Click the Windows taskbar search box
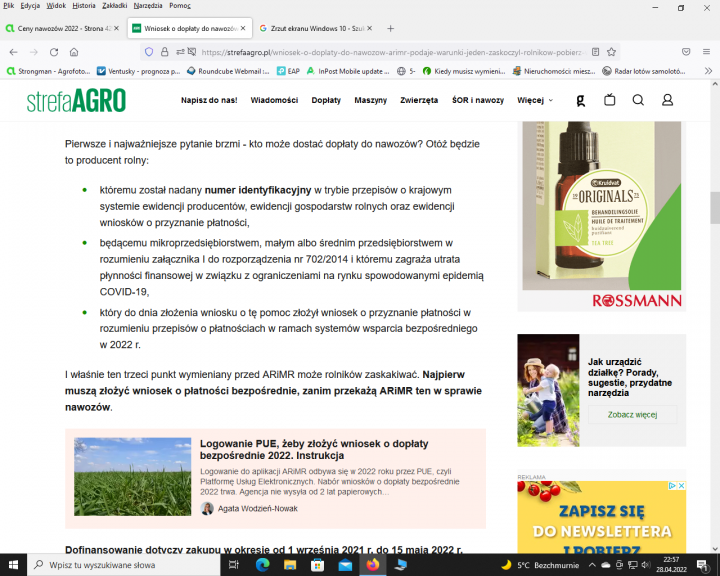The image size is (720, 576). pos(124,565)
